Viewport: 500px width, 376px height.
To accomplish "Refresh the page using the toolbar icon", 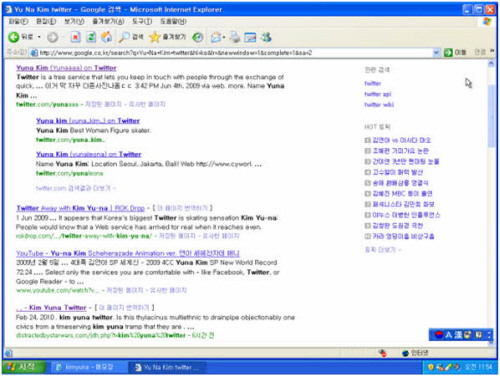I will click(x=91, y=37).
